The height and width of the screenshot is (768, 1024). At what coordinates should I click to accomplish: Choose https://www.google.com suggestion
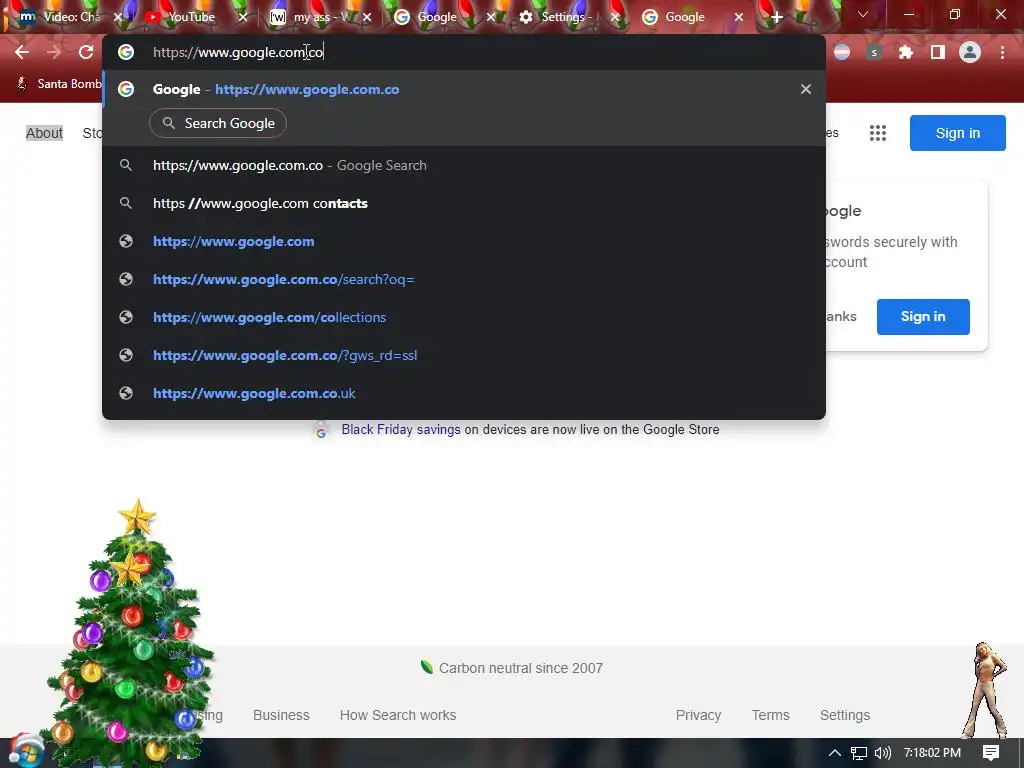[464, 241]
